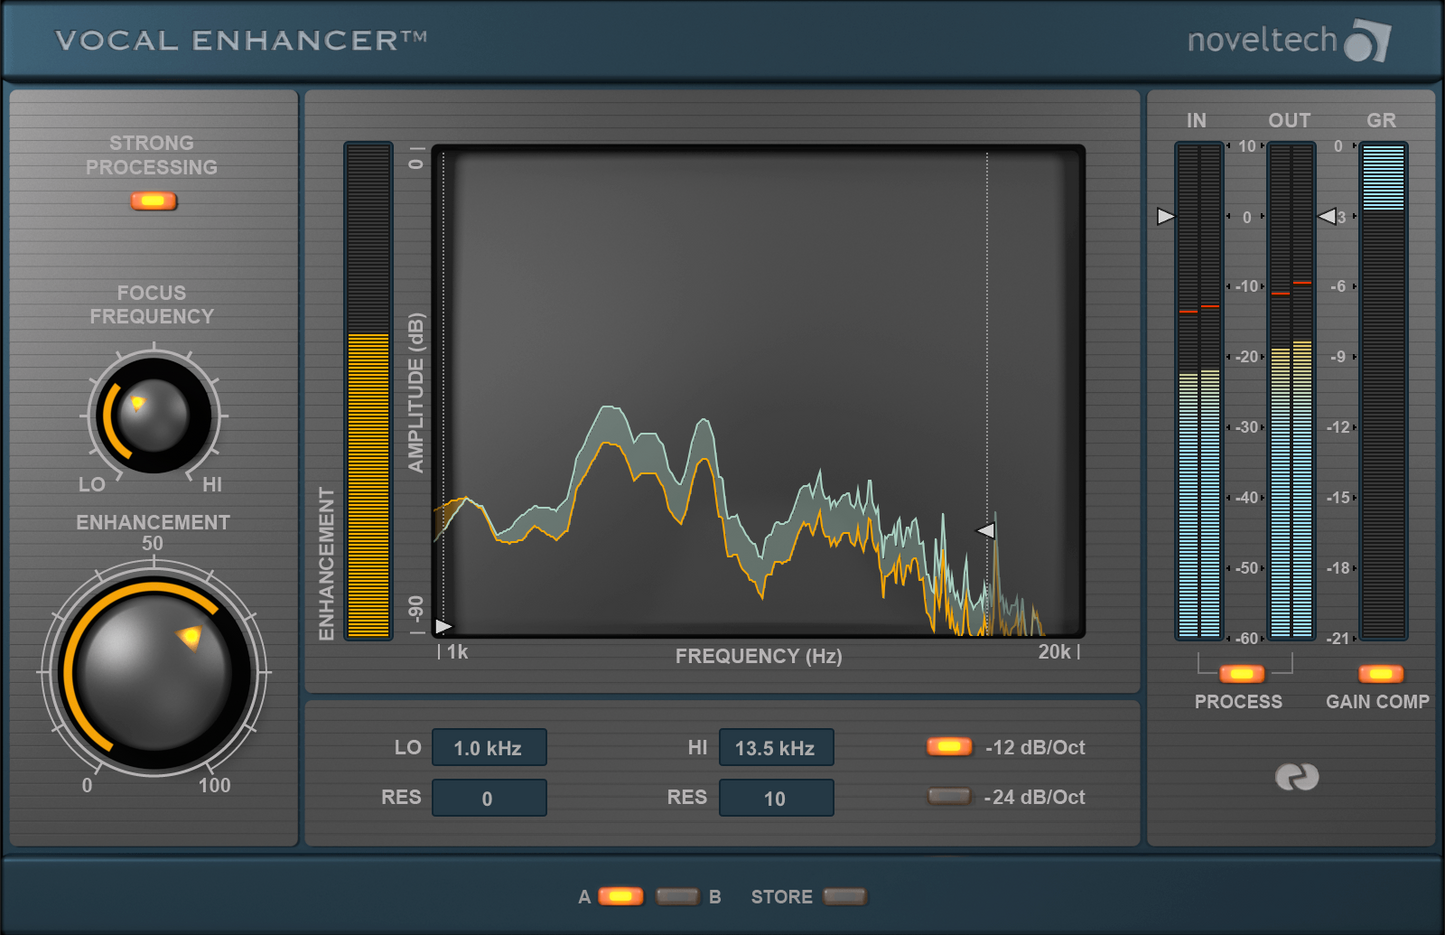Viewport: 1445px width, 935px height.
Task: Click the input level arrow marker
Action: (1165, 215)
